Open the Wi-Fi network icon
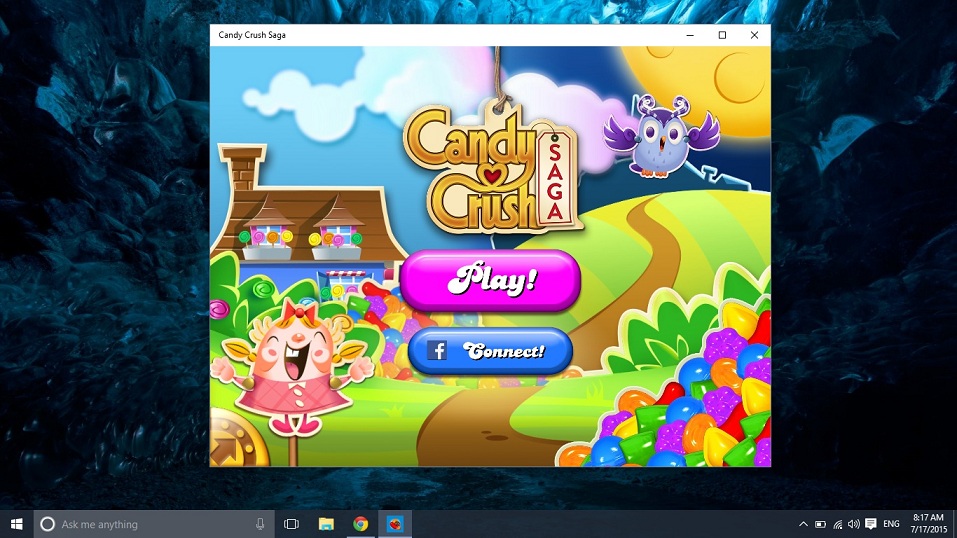 click(837, 524)
